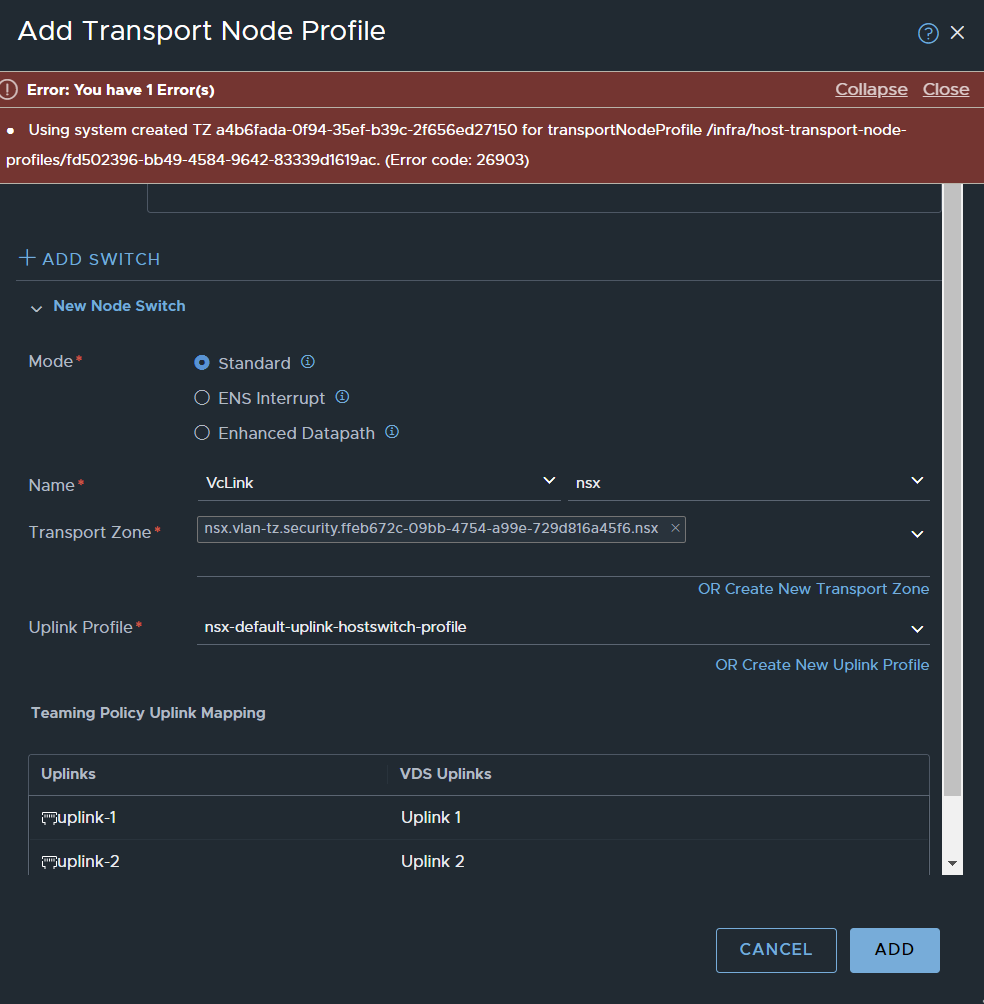Show info for Enhanced Datapath mode

tap(392, 432)
